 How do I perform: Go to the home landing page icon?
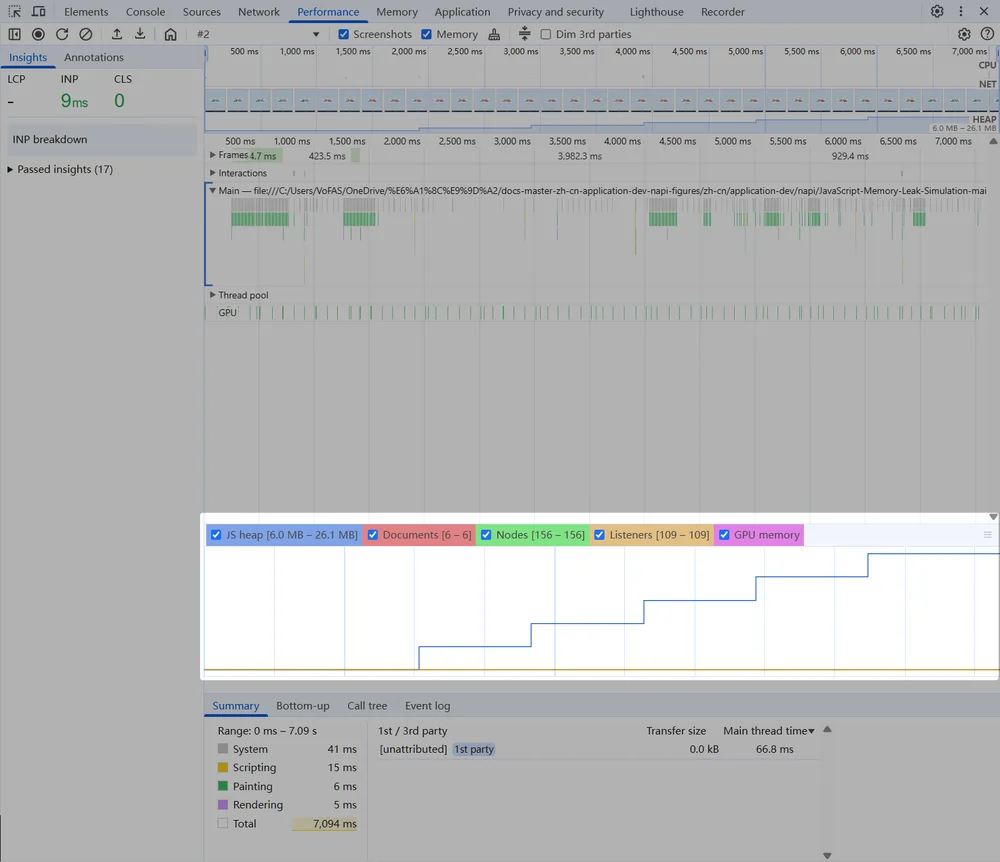170,34
